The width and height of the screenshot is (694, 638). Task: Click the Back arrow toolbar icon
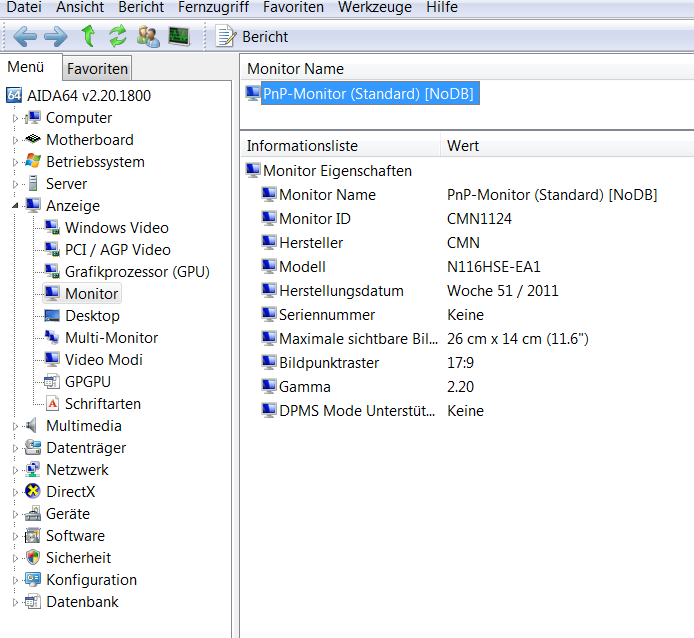pos(25,36)
